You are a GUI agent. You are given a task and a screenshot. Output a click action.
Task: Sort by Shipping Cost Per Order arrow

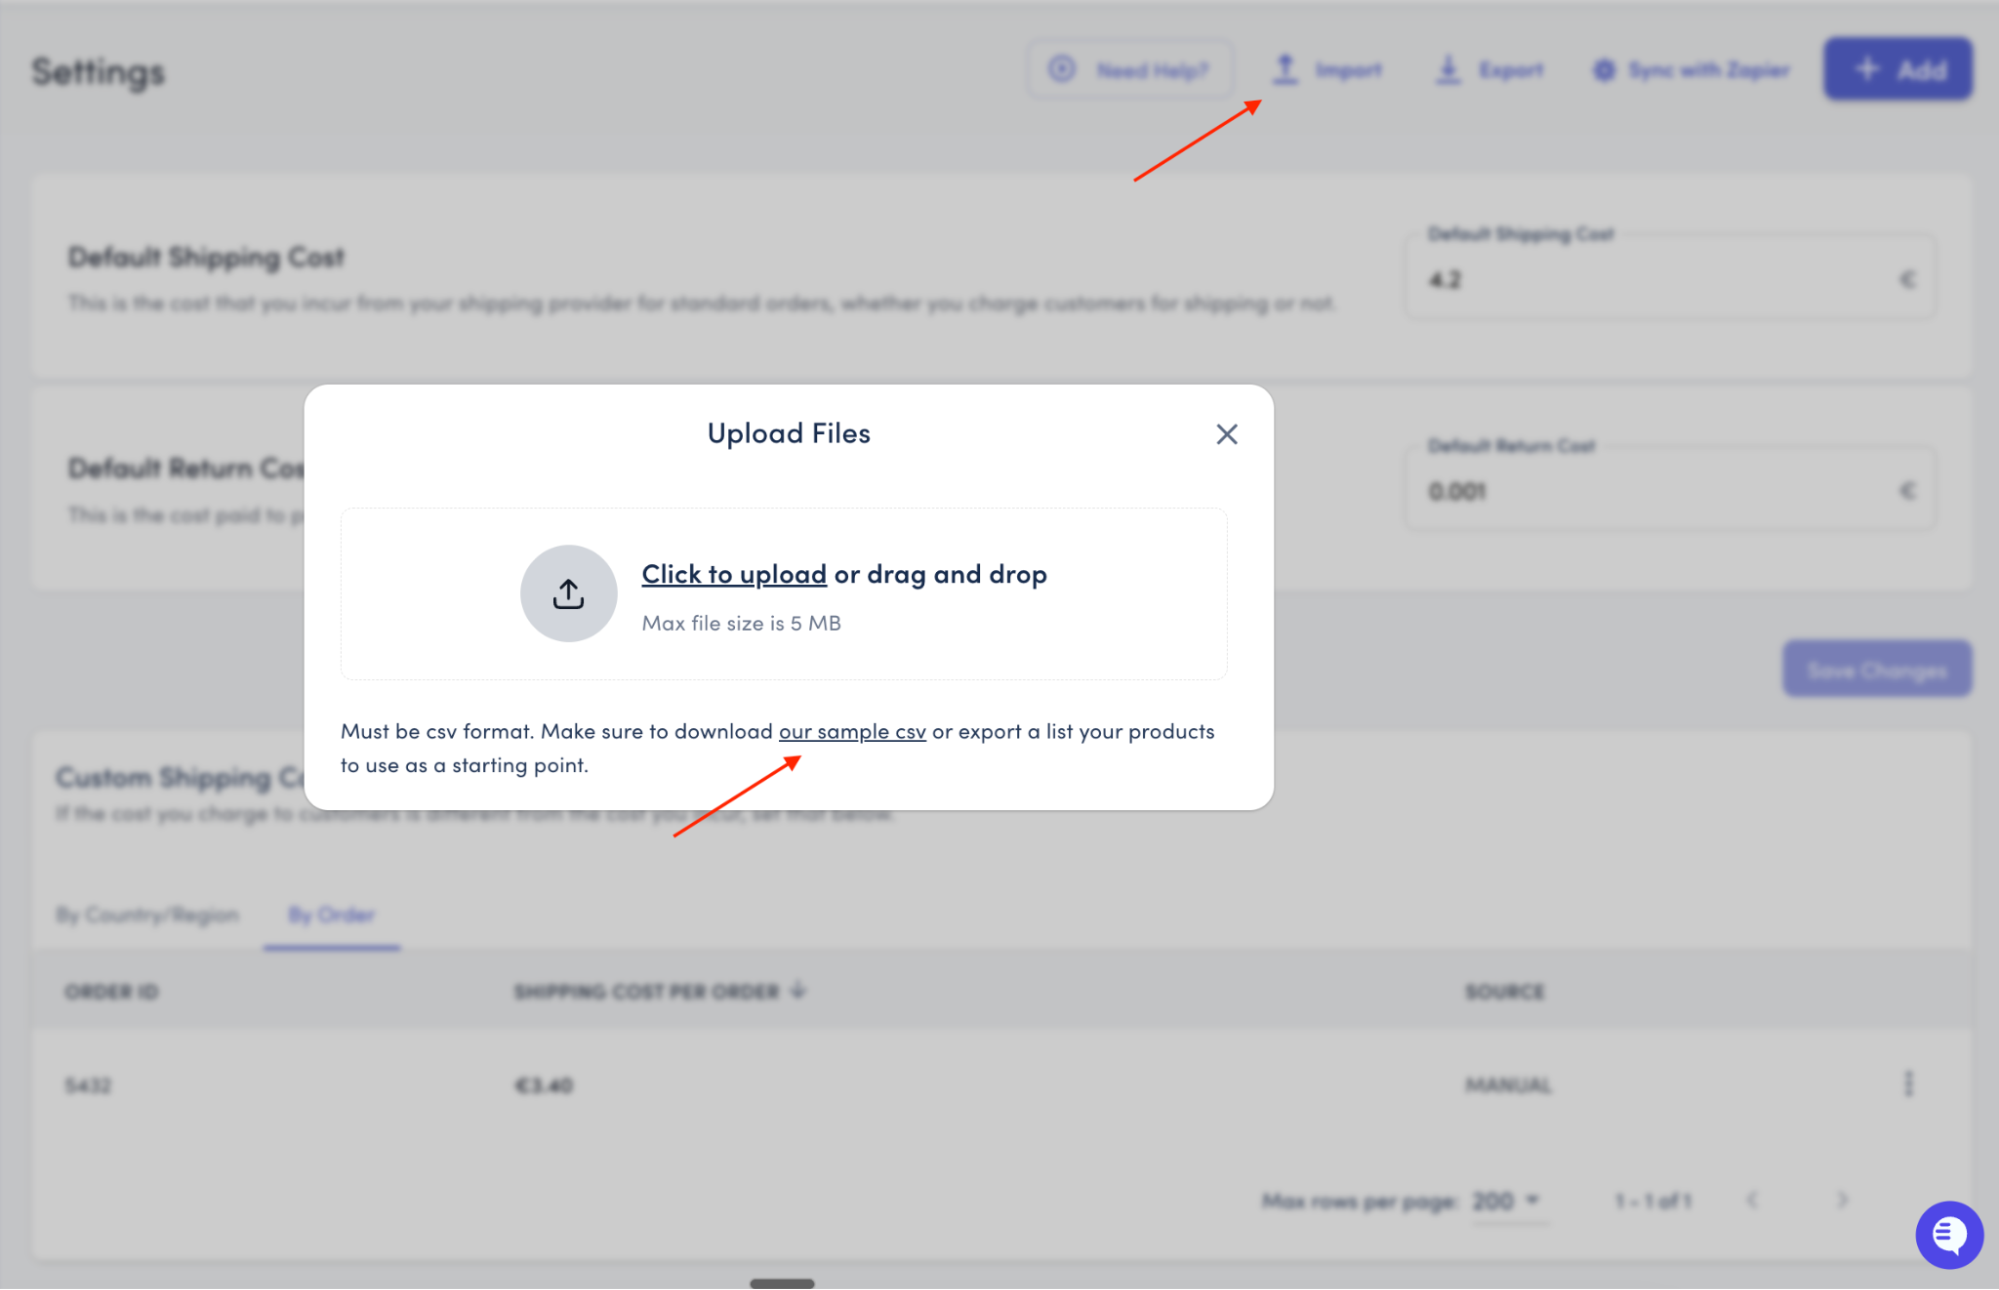pos(798,991)
